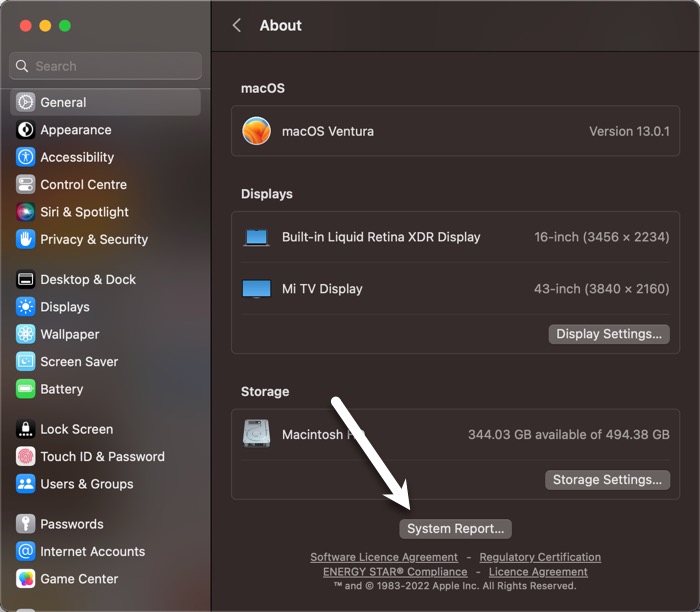Click 344.03 GB available of 494.38 GB

tap(569, 434)
